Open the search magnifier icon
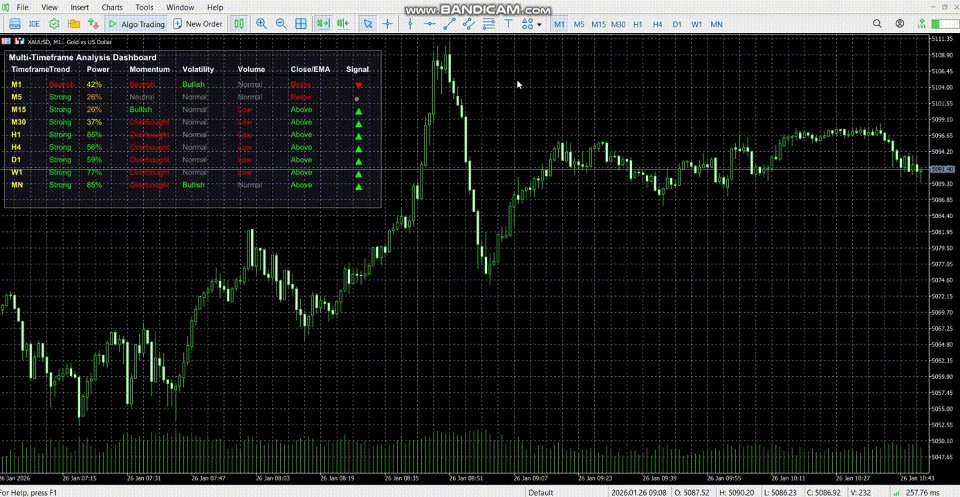 877,24
